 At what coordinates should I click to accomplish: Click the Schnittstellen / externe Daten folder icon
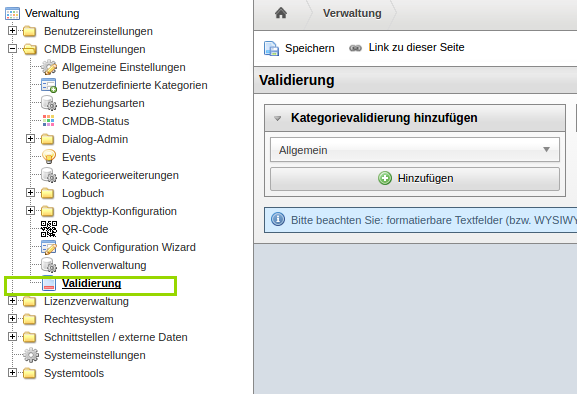pyautogui.click(x=29, y=338)
